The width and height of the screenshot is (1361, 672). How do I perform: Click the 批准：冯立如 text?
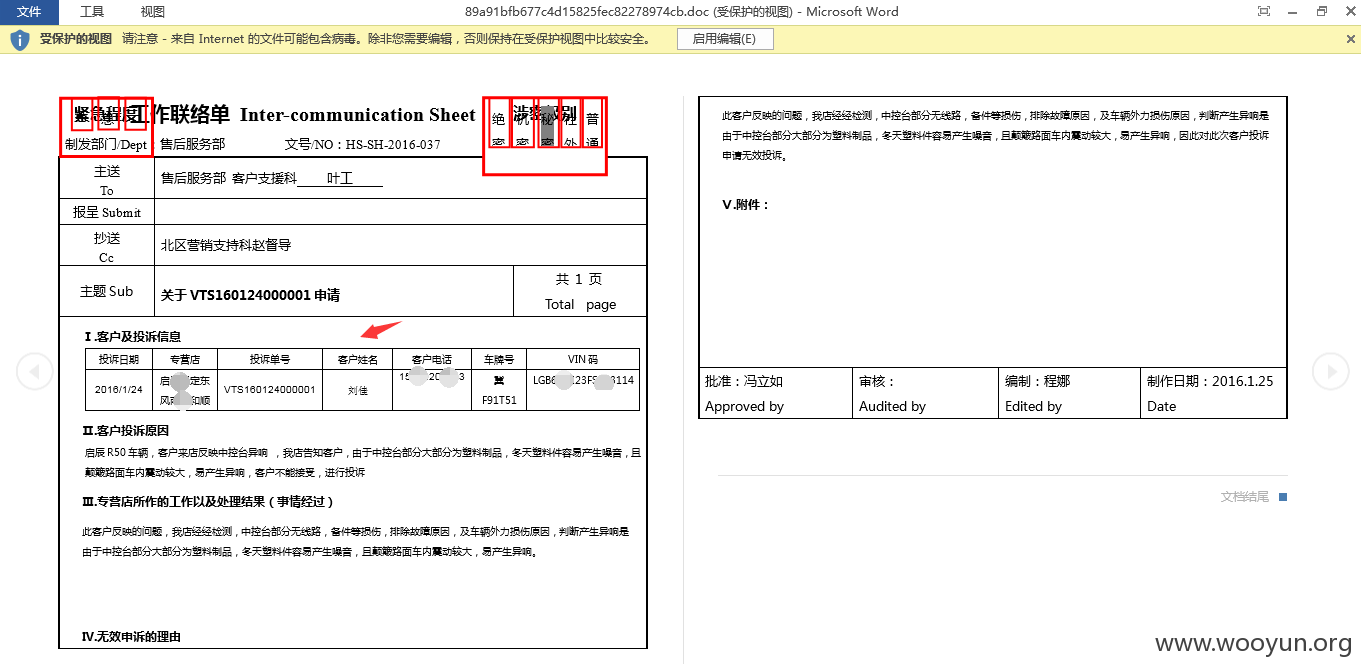pyautogui.click(x=744, y=381)
